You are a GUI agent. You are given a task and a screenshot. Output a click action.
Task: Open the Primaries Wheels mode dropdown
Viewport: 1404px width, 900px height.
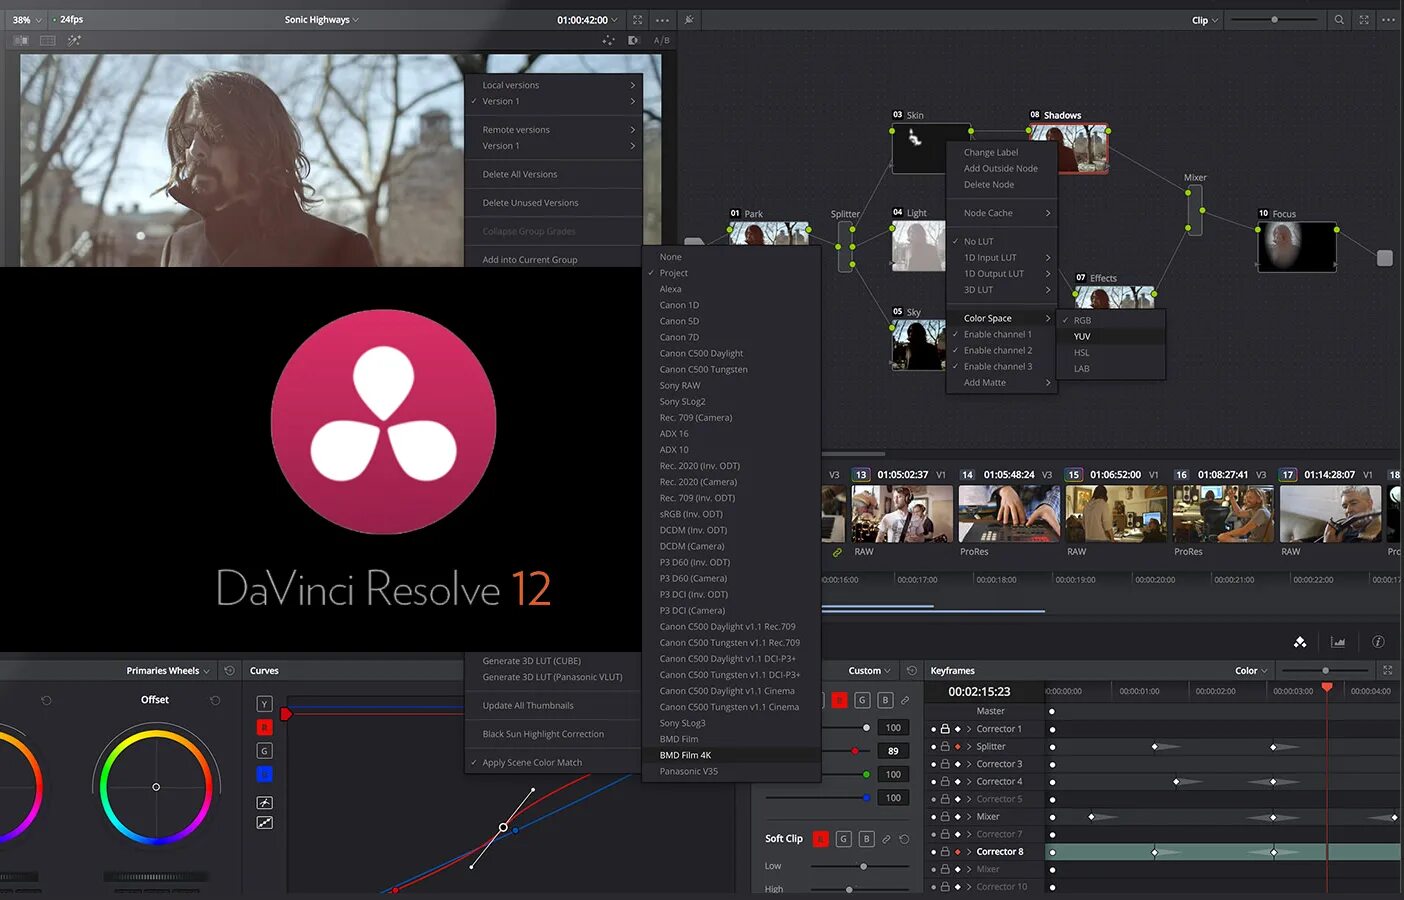(x=168, y=671)
